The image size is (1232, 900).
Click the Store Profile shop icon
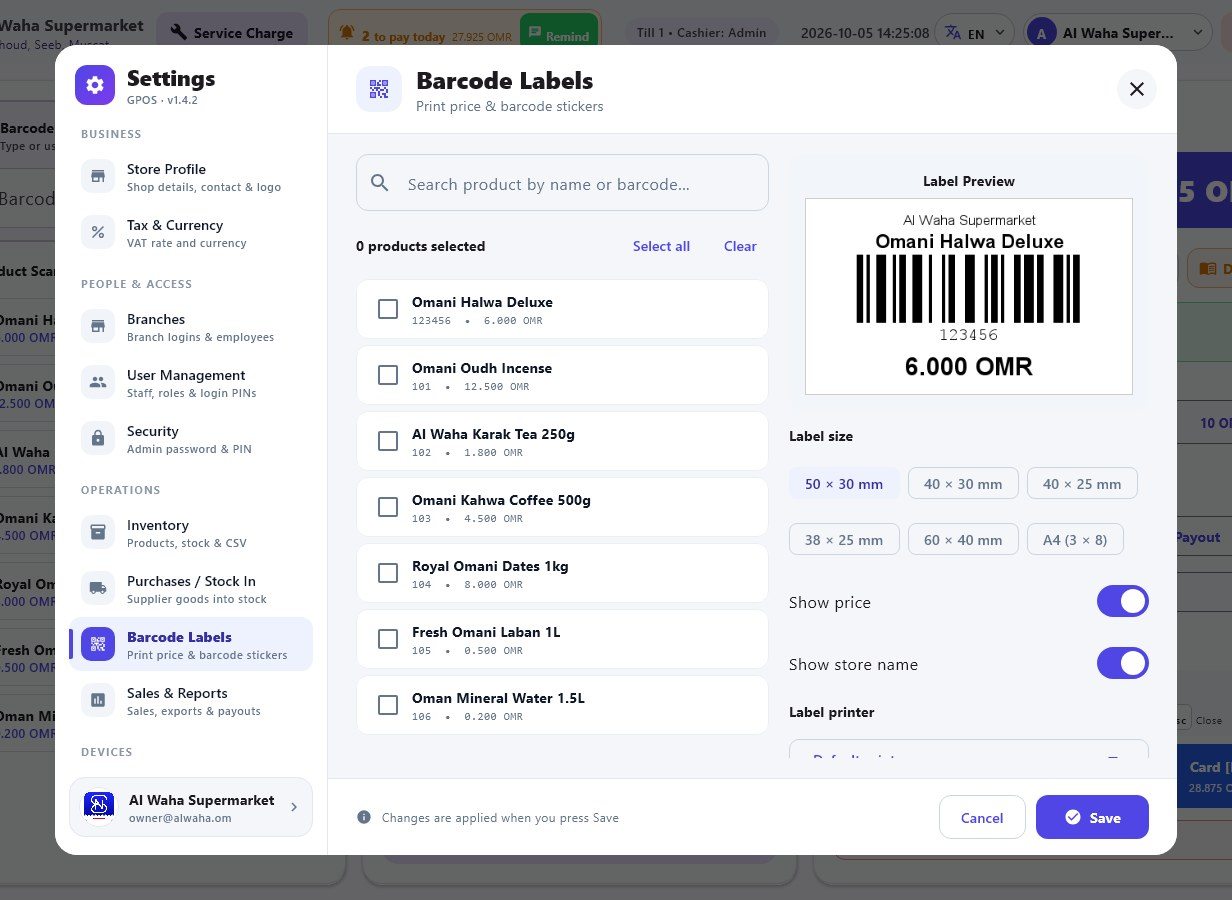coord(98,176)
